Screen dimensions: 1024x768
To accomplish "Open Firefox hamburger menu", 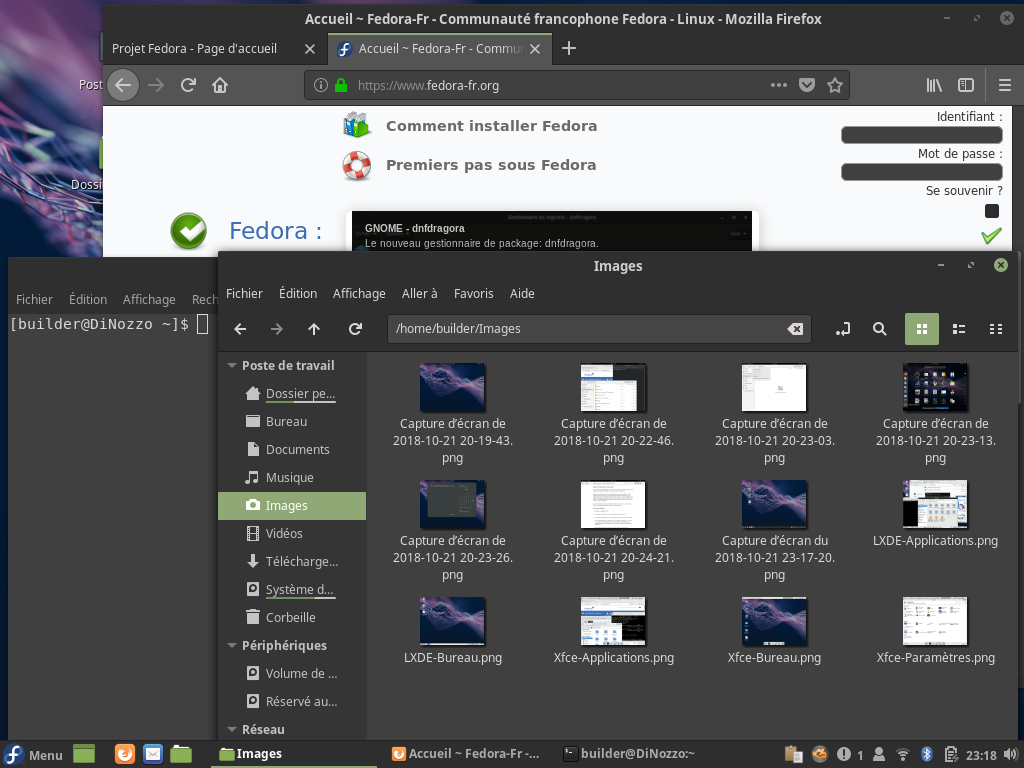I will coord(1005,85).
